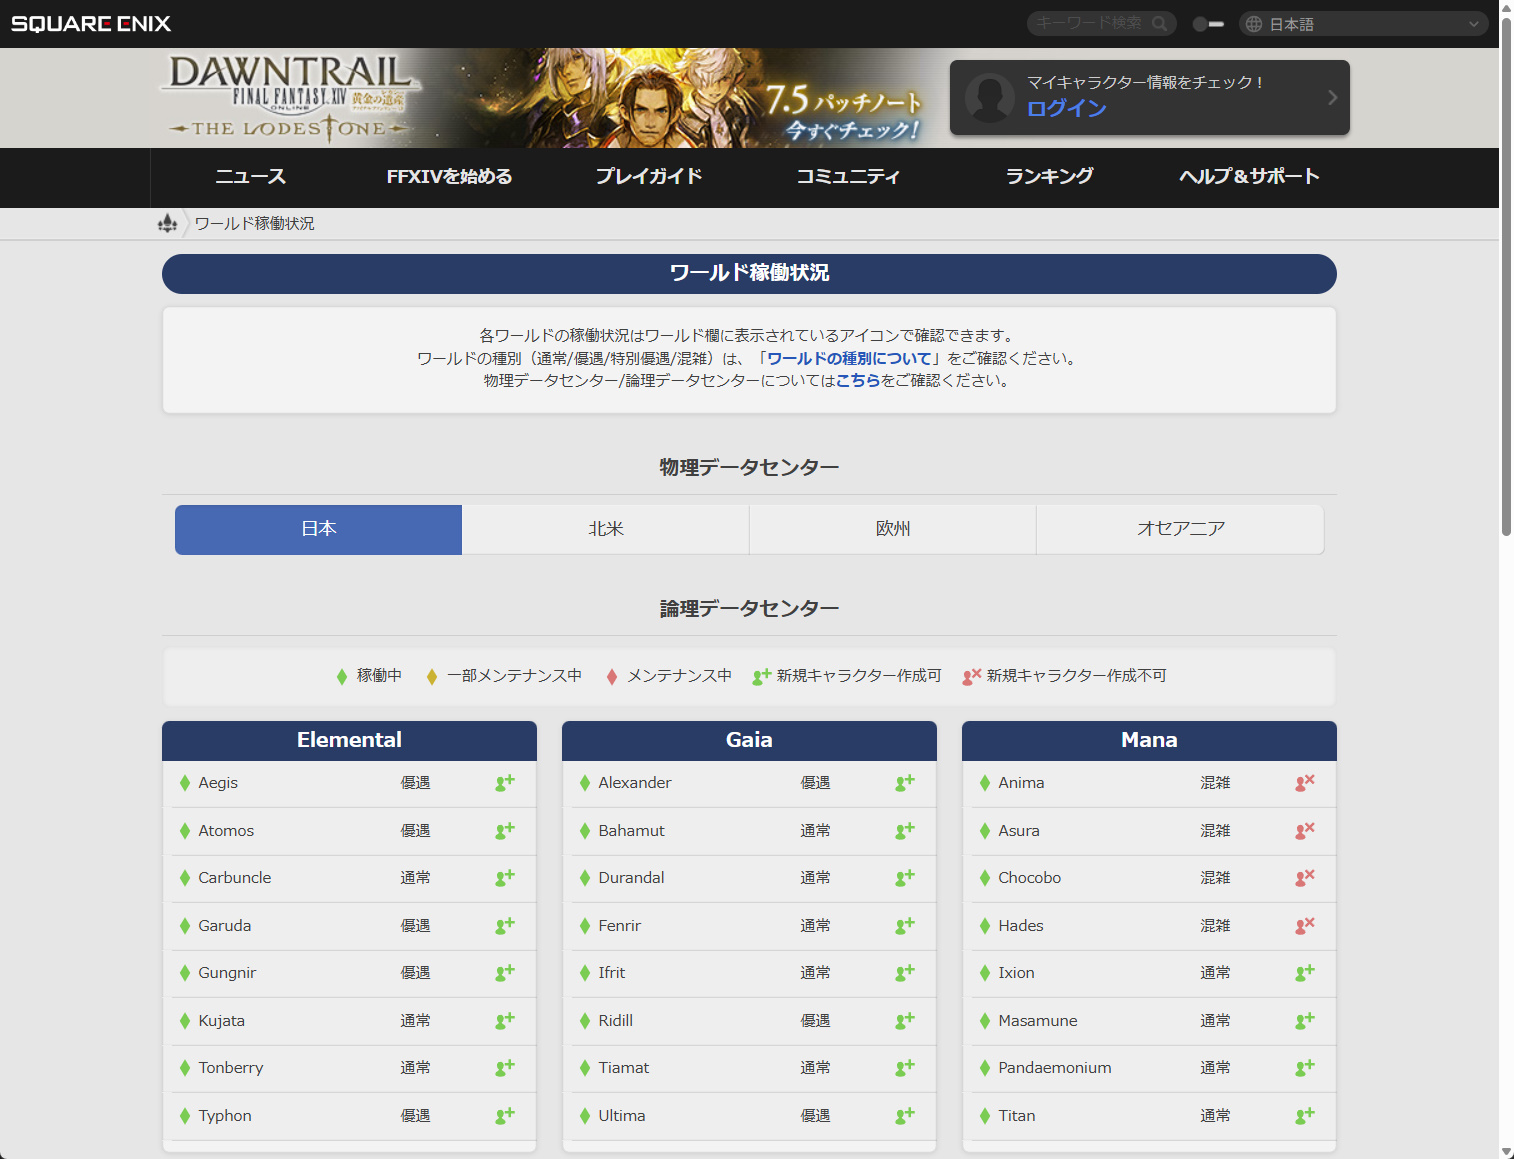Click the Pandaemonium world name
Image resolution: width=1514 pixels, height=1159 pixels.
pyautogui.click(x=1055, y=1068)
